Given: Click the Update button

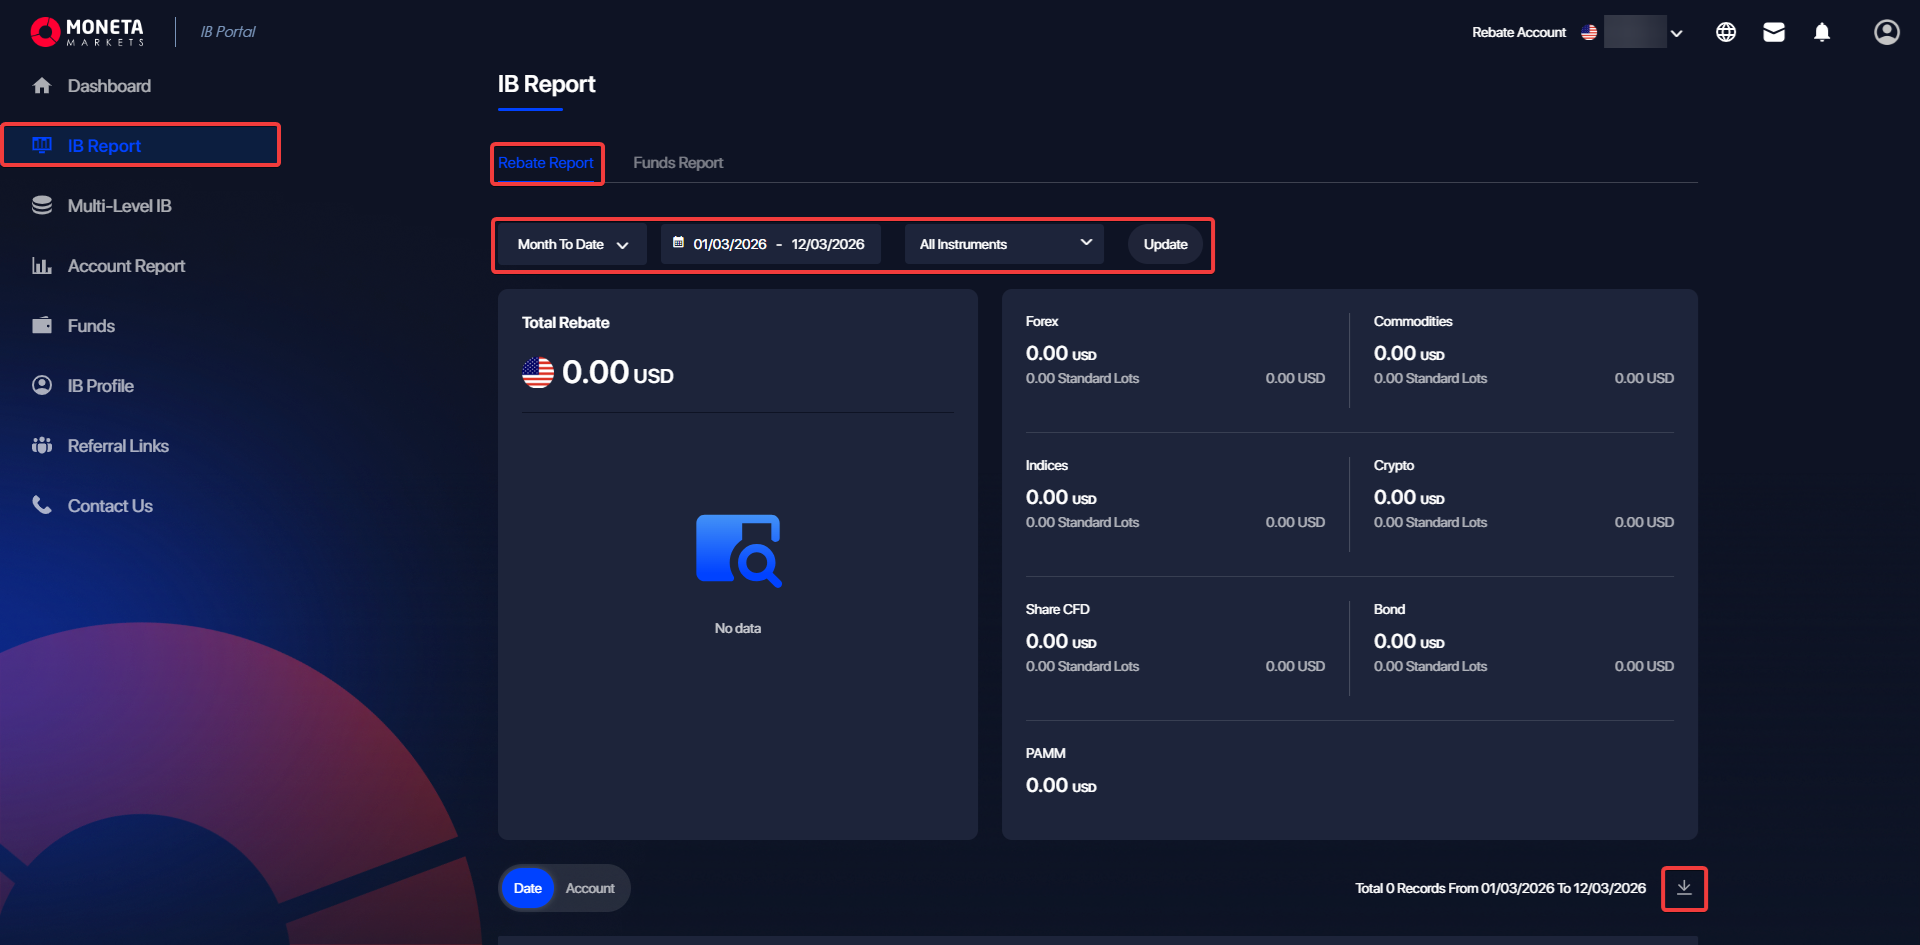Looking at the screenshot, I should [x=1166, y=244].
